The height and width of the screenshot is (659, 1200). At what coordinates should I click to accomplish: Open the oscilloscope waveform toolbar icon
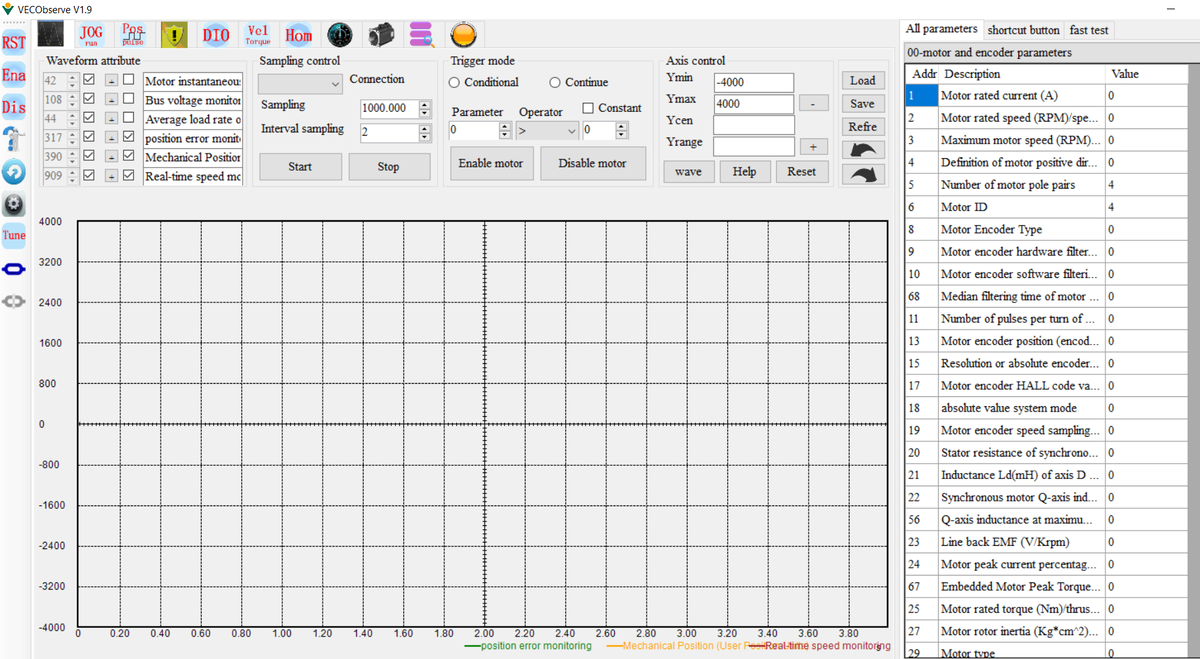pyautogui.click(x=50, y=35)
